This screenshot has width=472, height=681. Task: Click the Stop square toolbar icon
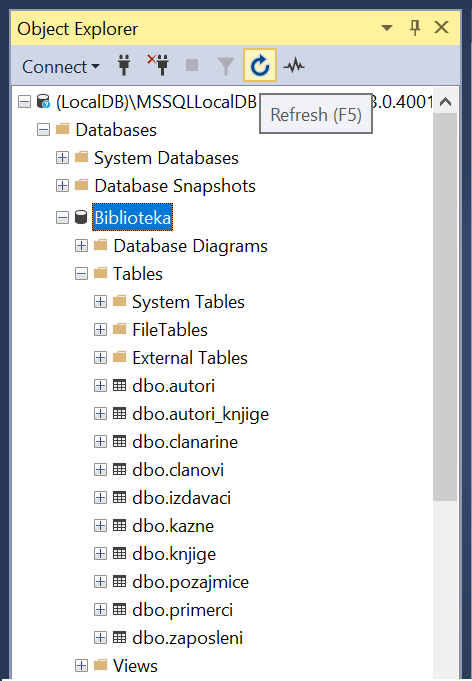click(192, 65)
